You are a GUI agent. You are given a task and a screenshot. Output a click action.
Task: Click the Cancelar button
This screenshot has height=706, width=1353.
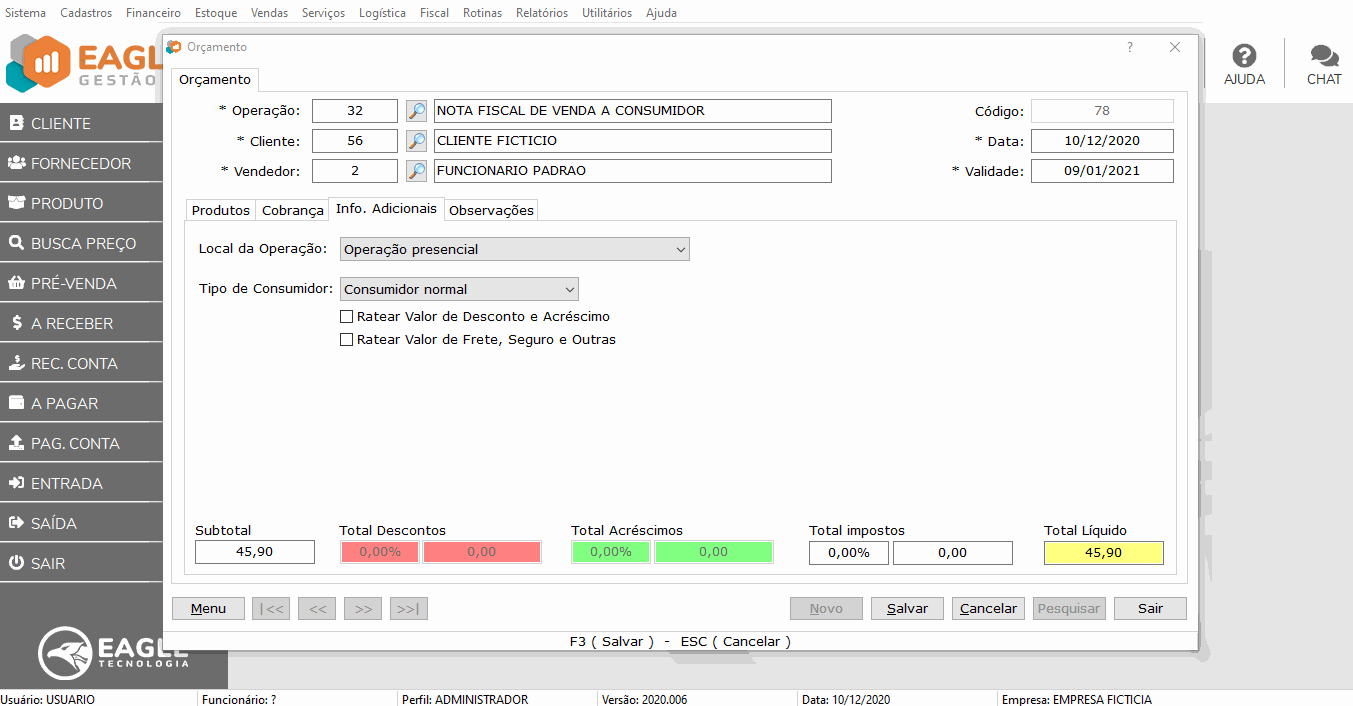988,608
